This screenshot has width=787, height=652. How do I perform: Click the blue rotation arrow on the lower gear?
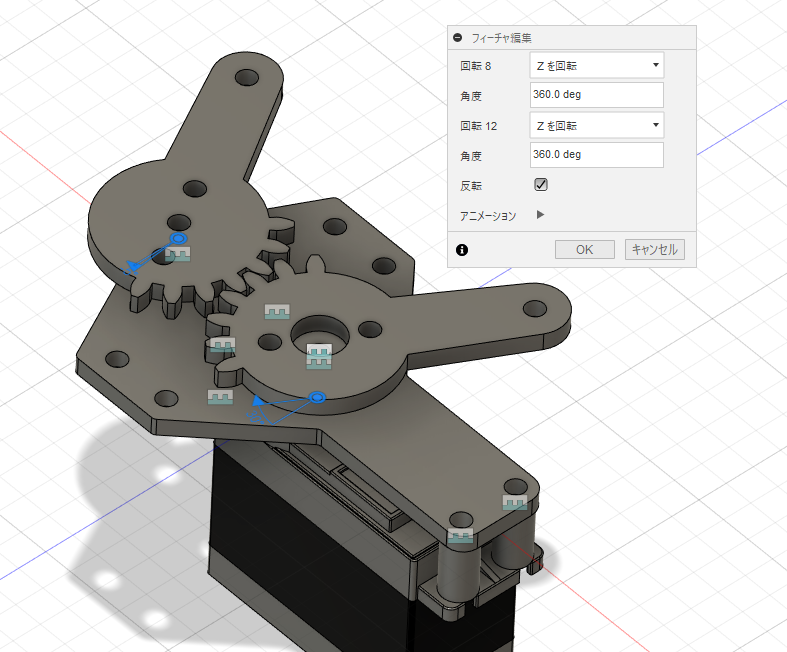pyautogui.click(x=257, y=401)
